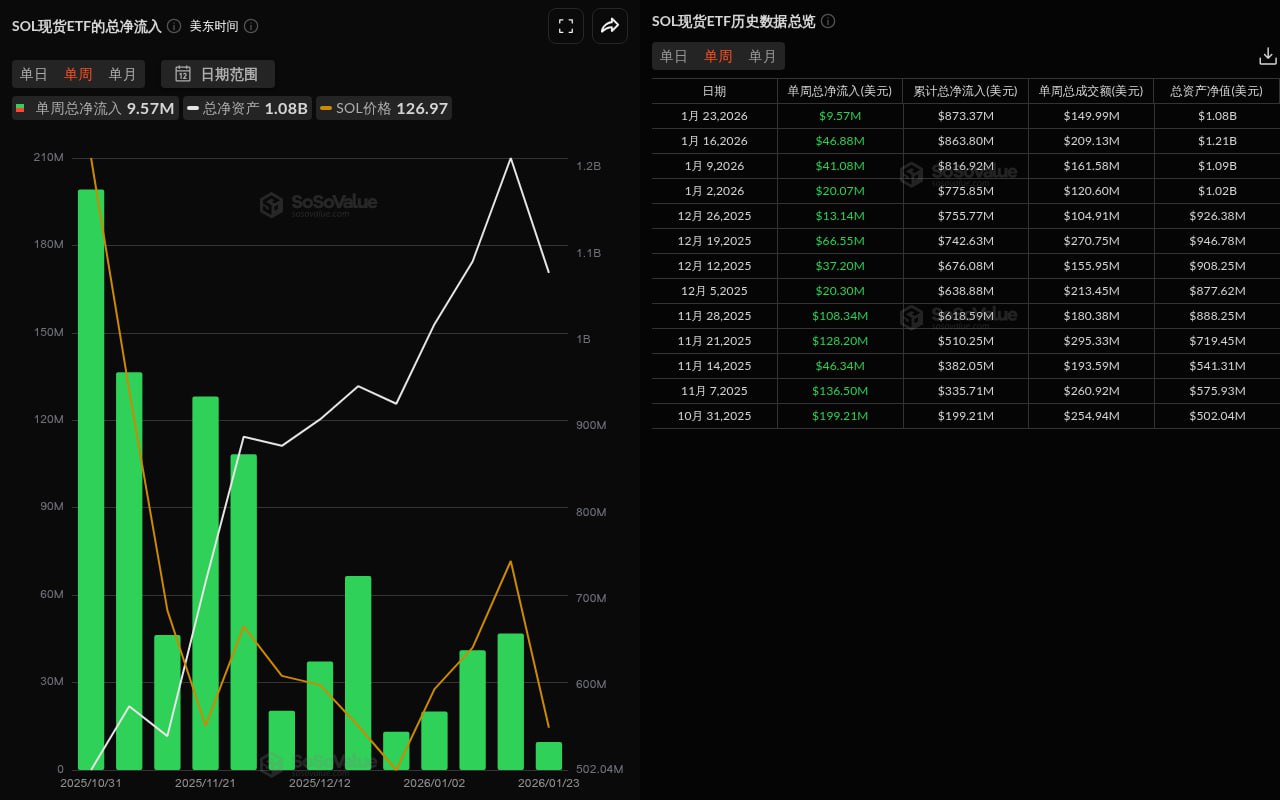
Task: Click info icon beside SOL现货ETF历史数据总览
Action: tap(828, 21)
